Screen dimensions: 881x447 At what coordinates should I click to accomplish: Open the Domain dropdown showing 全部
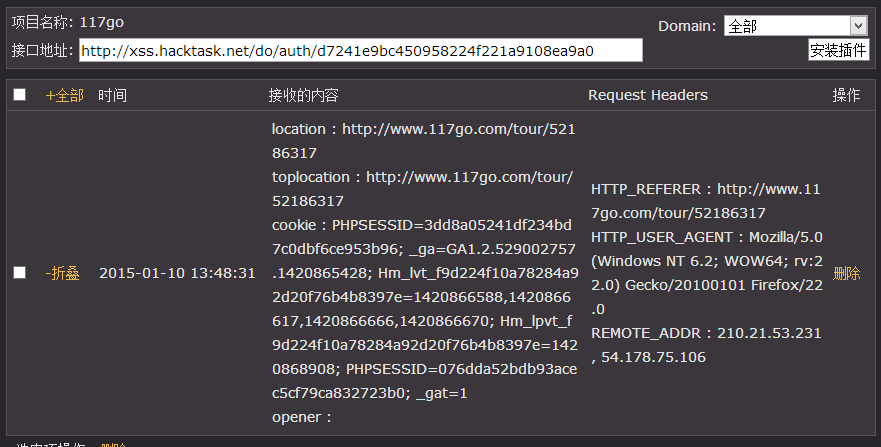796,26
